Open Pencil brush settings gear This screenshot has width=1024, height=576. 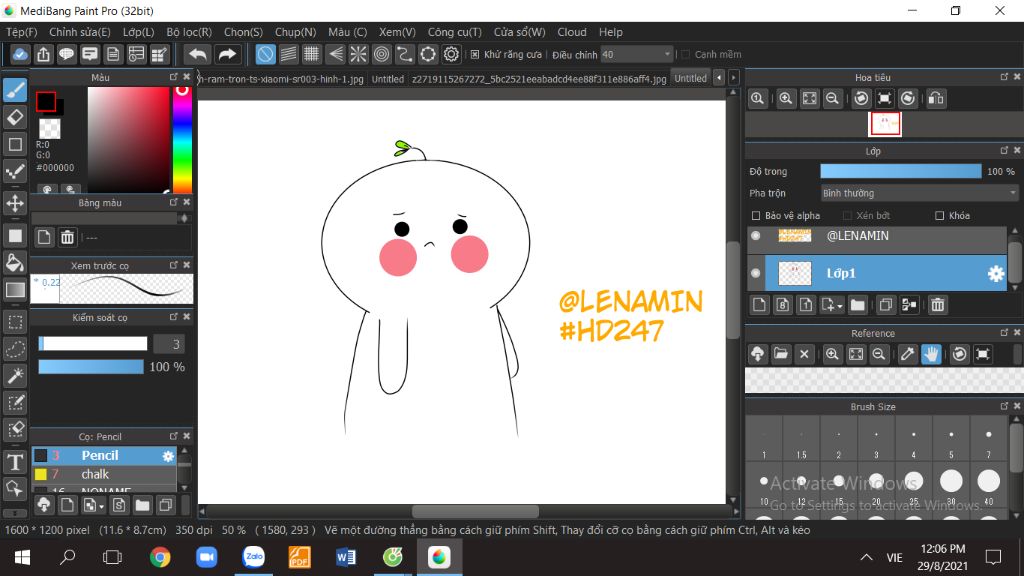point(168,456)
